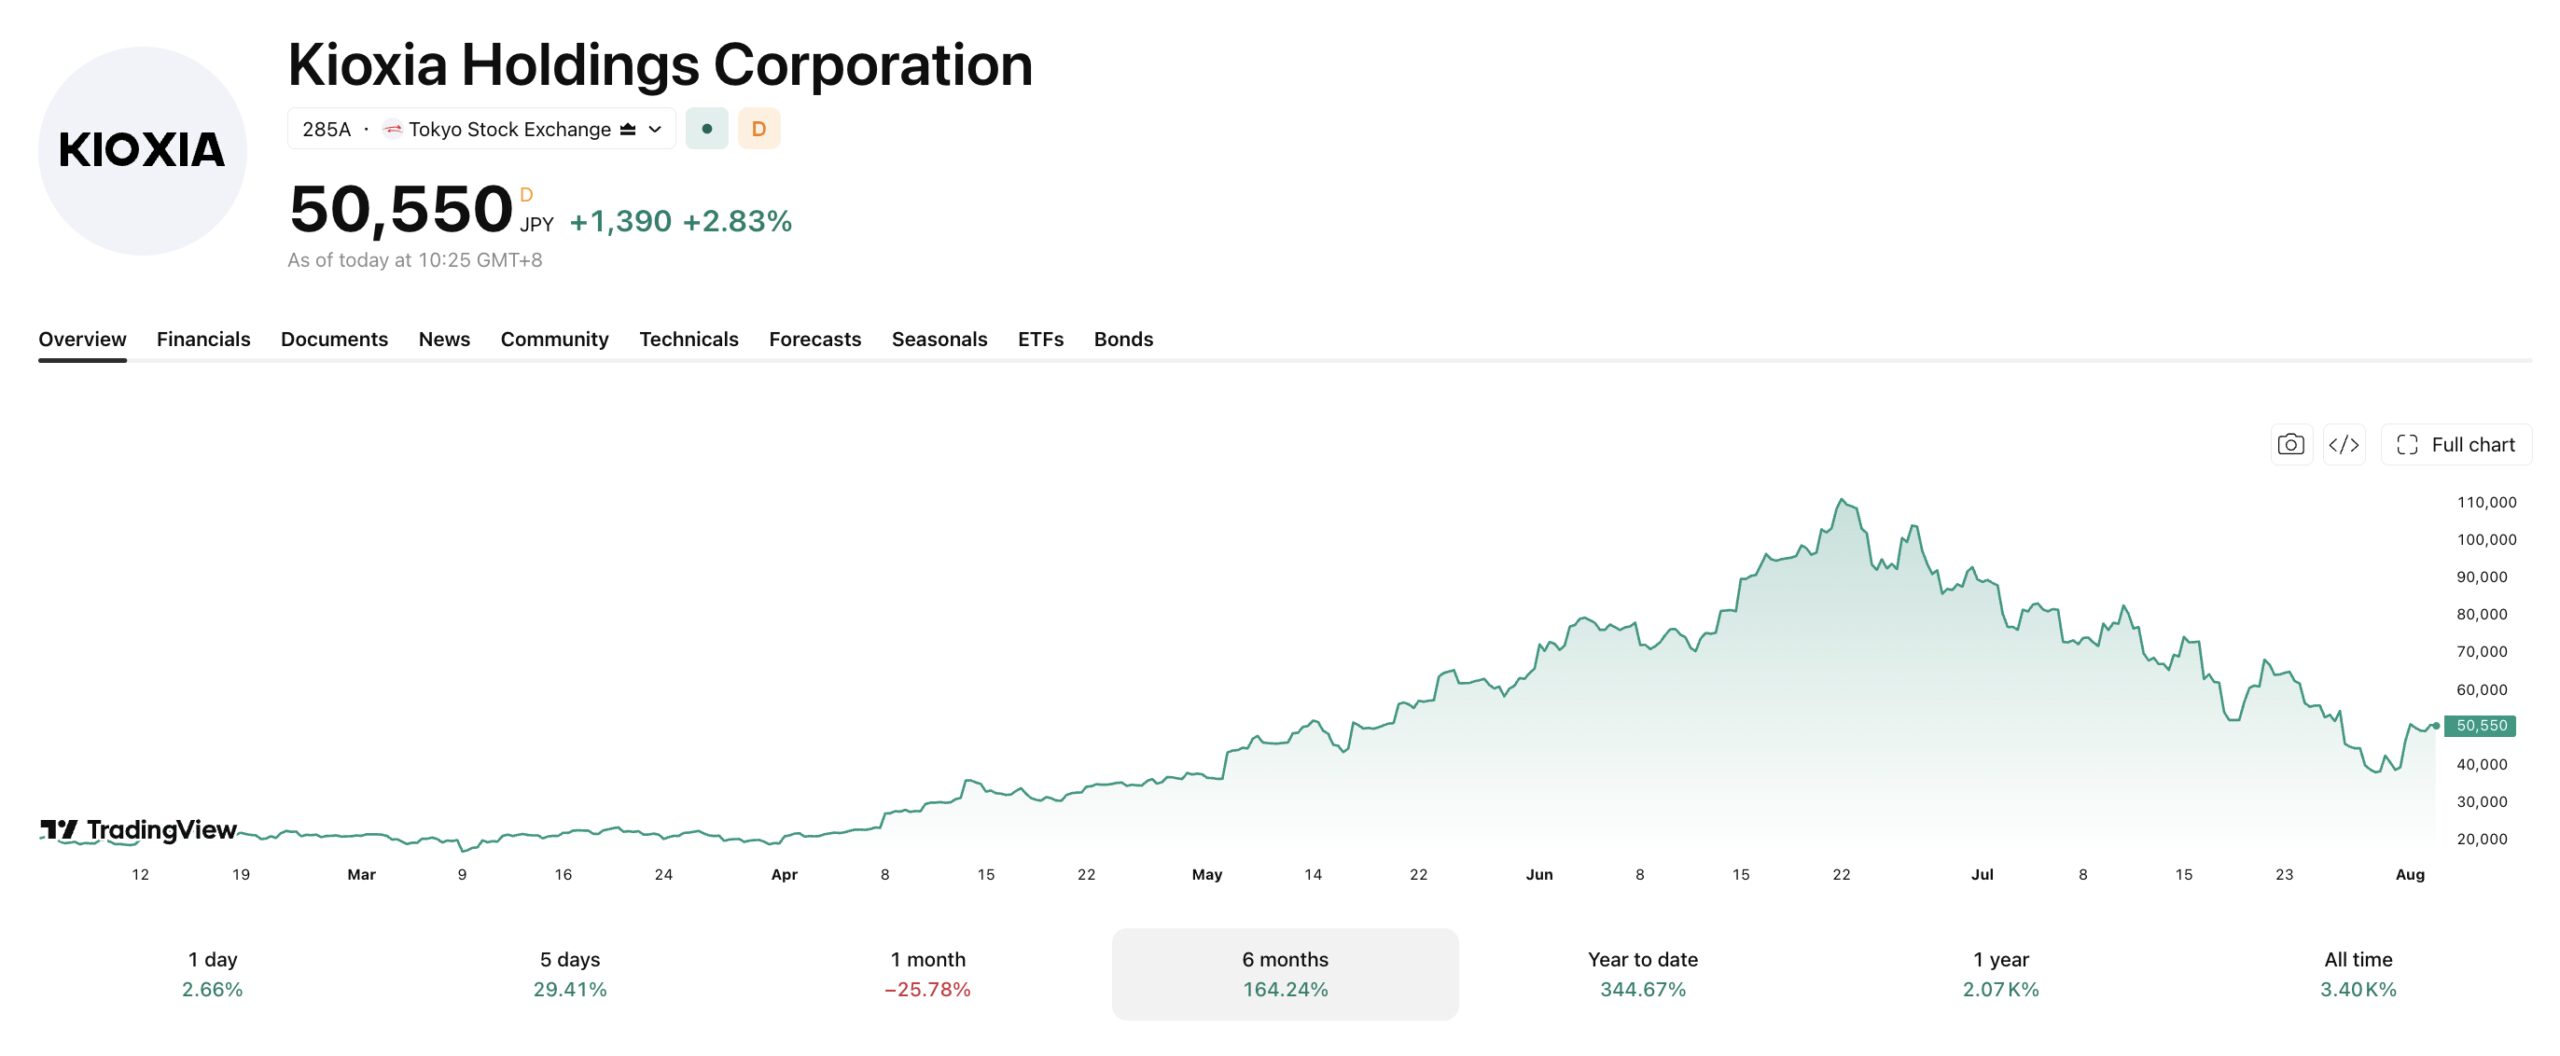Open Full chart view
2560x1056 pixels.
point(2456,445)
